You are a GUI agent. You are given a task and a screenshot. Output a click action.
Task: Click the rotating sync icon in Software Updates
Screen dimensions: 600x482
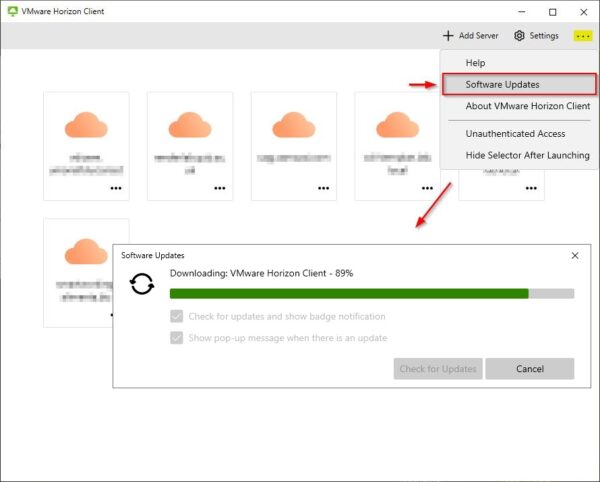point(142,284)
